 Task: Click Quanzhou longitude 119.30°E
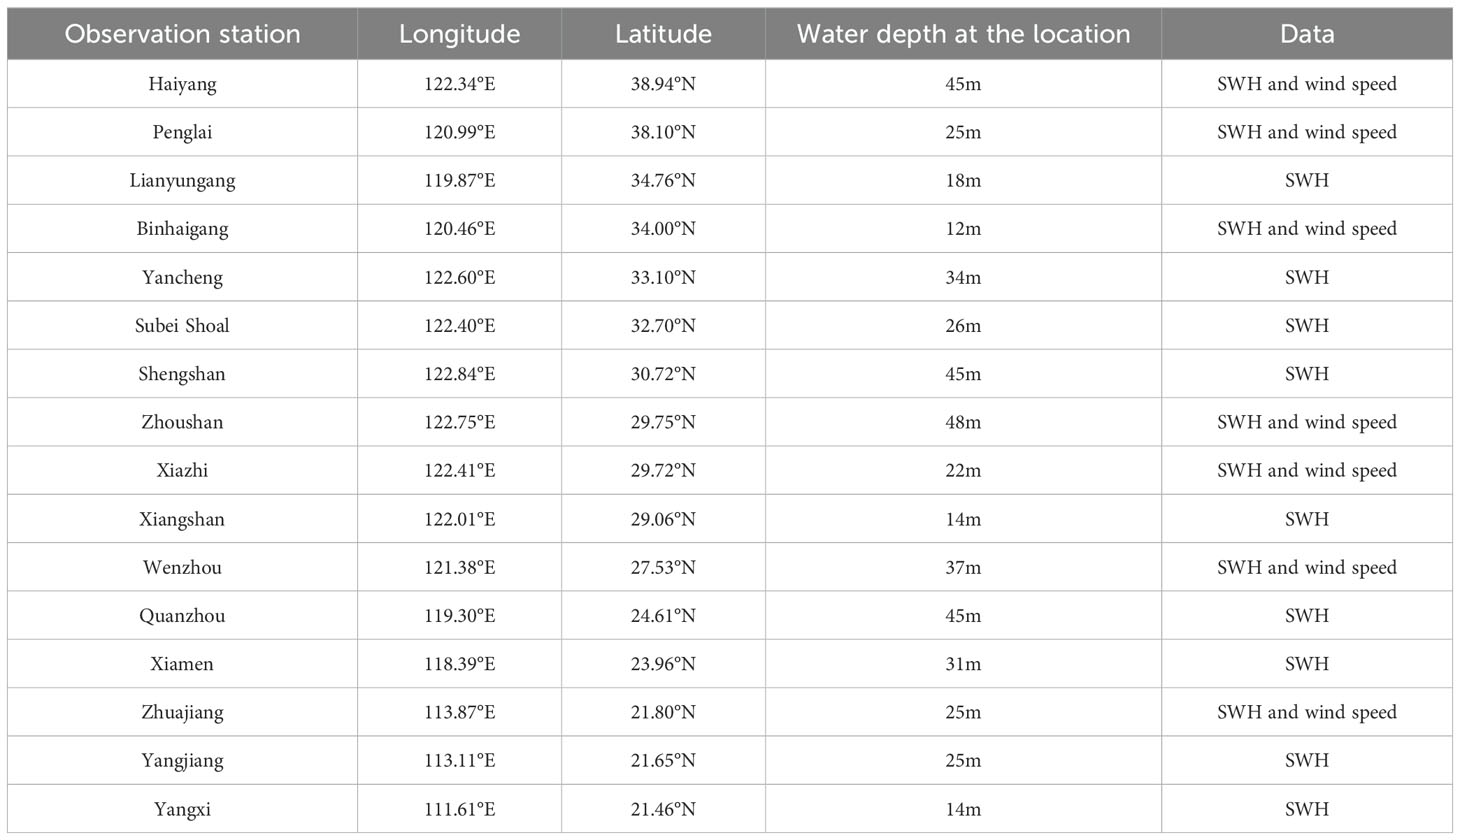click(x=459, y=616)
